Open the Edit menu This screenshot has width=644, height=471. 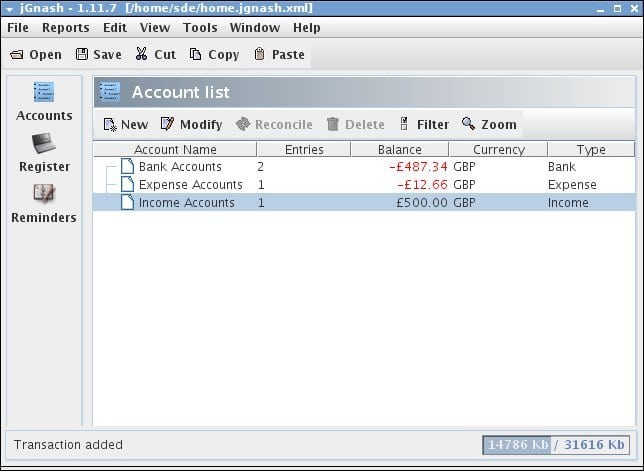click(x=115, y=28)
